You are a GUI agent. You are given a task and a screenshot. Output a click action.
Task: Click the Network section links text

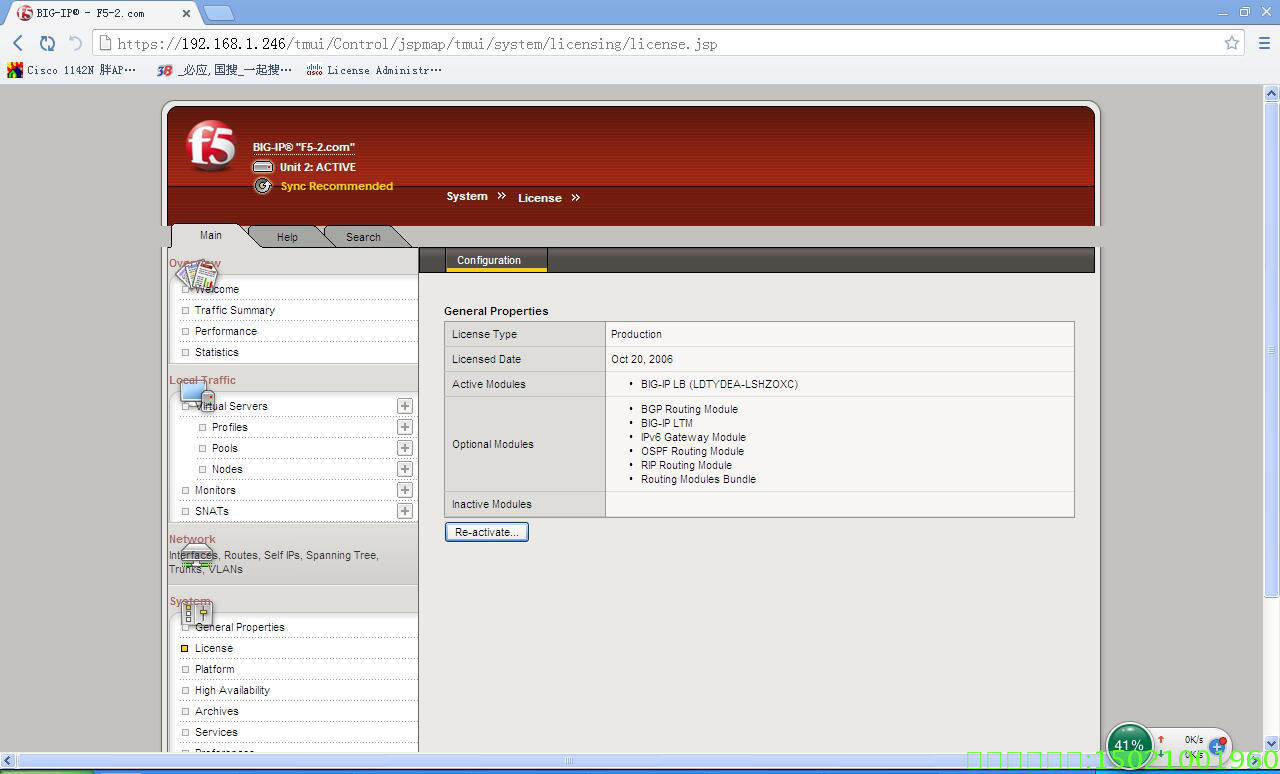pos(274,562)
